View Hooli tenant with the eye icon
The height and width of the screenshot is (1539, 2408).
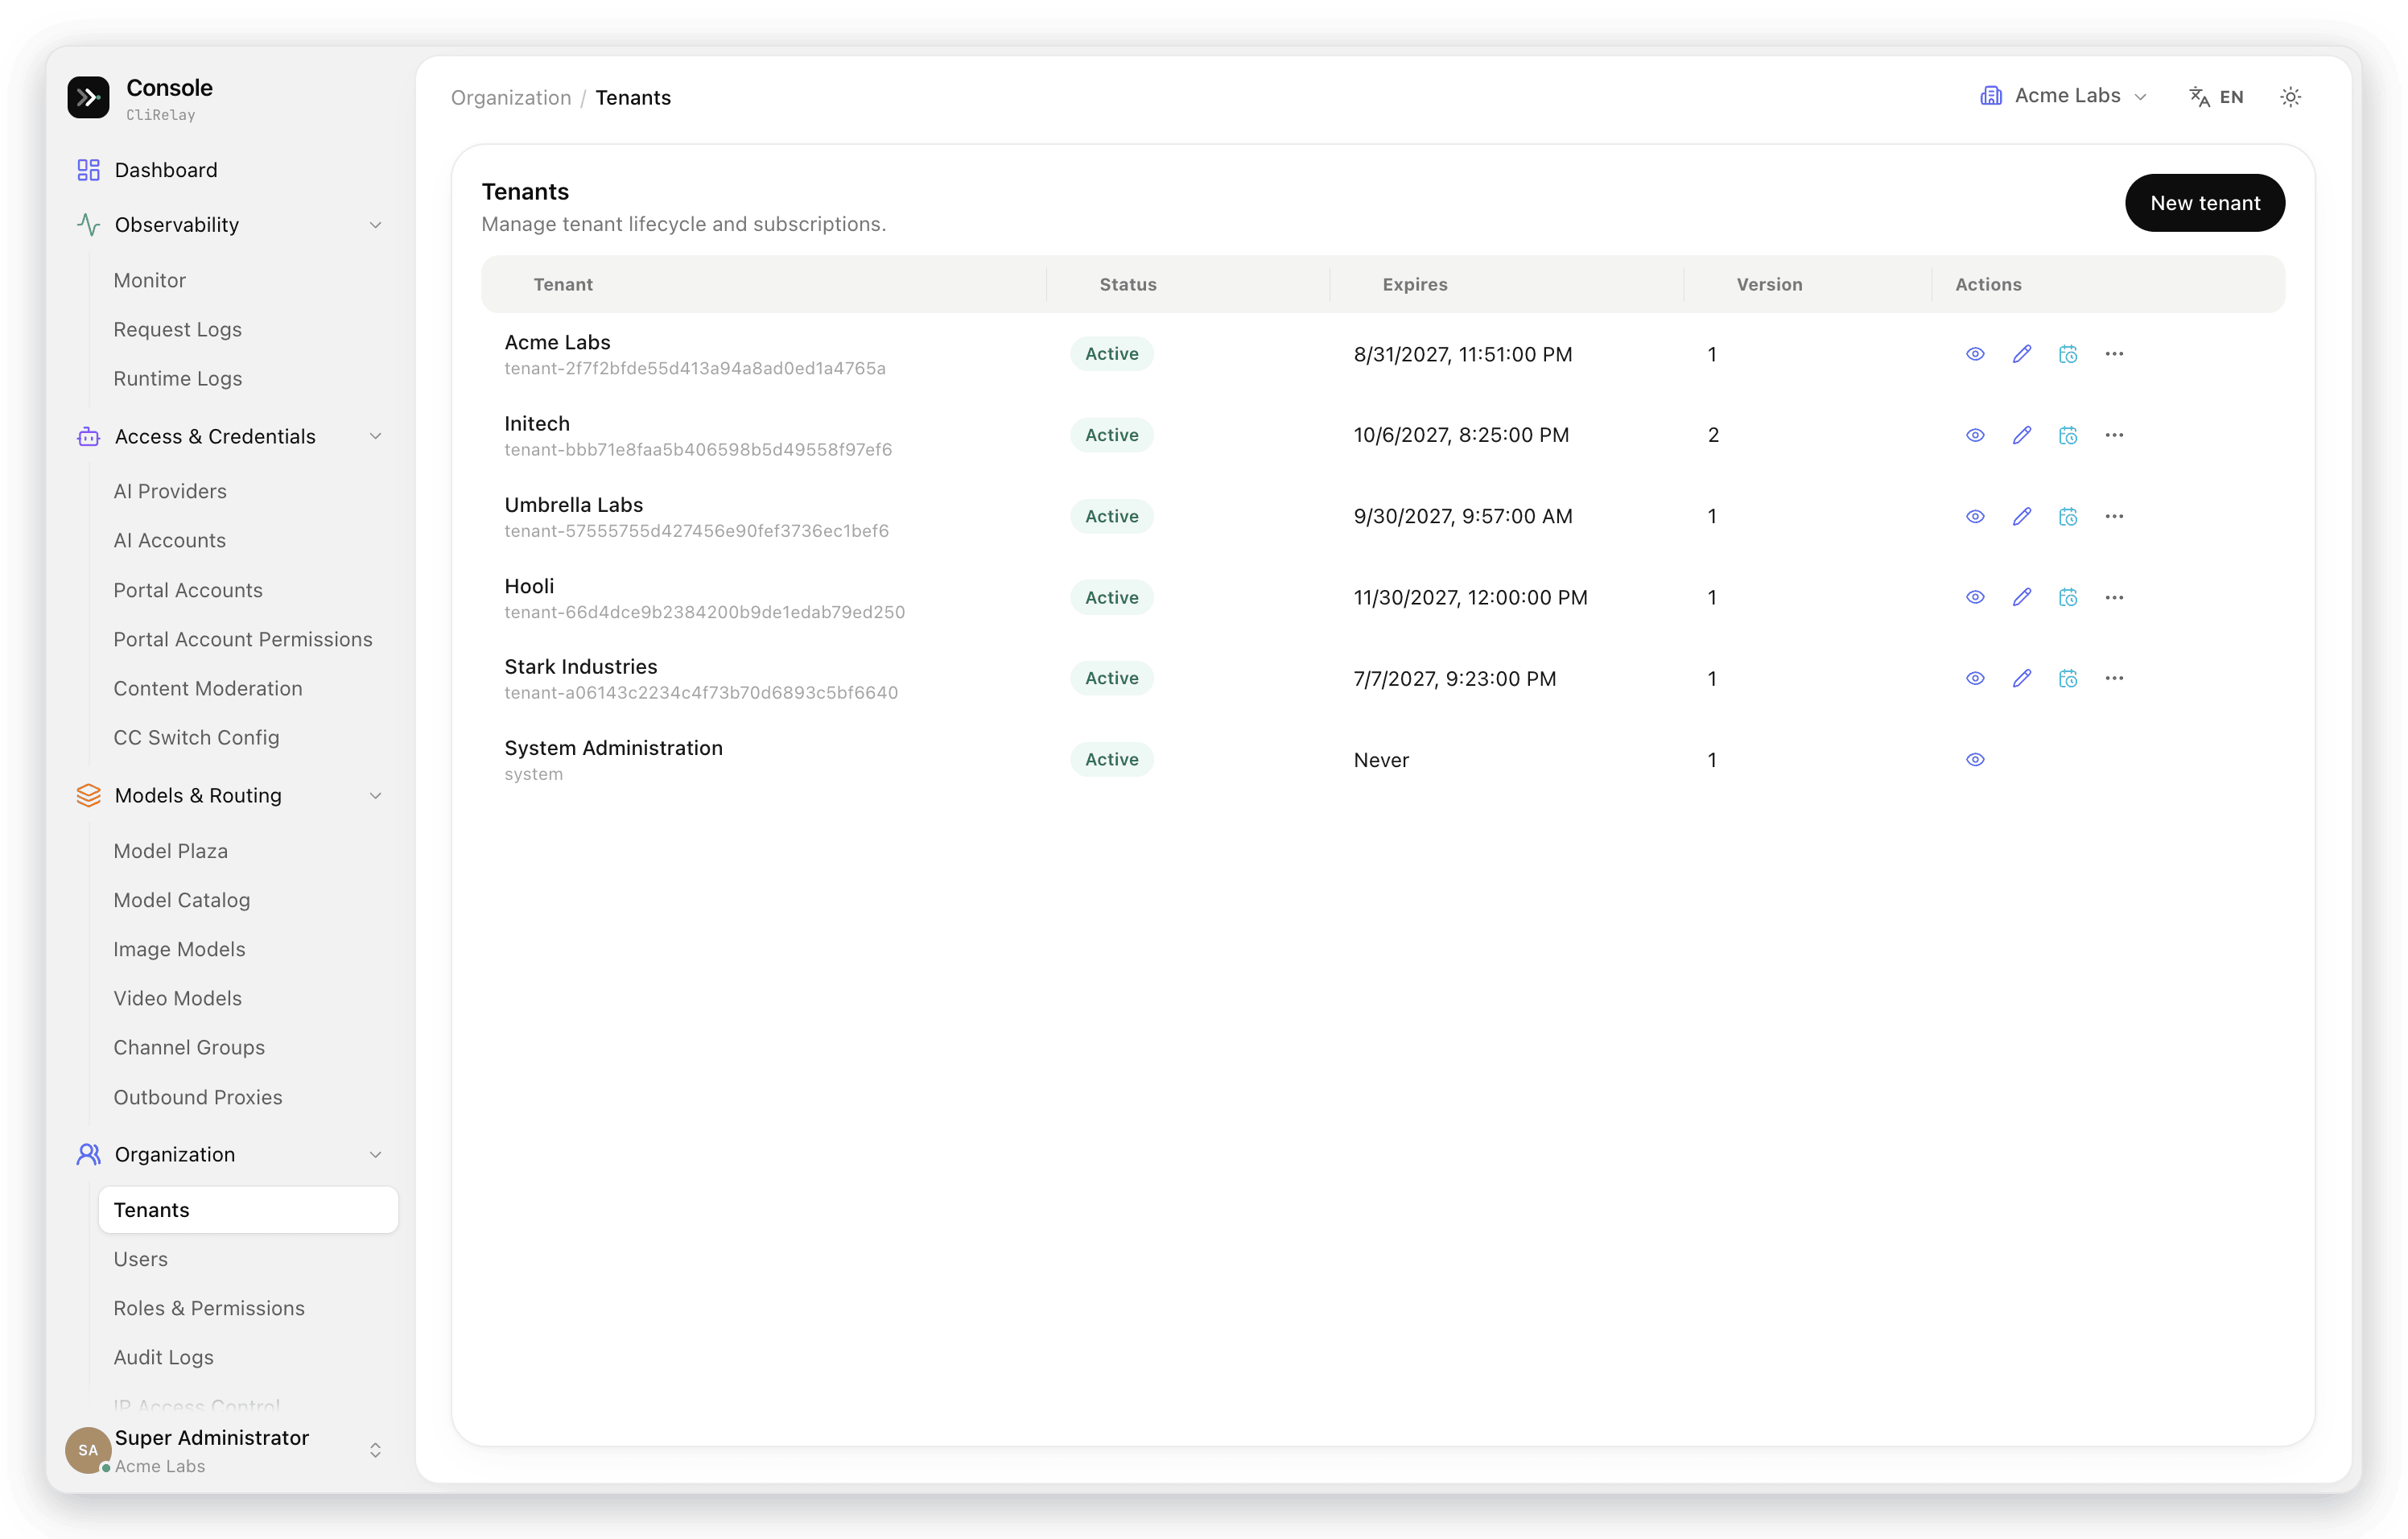[1975, 597]
